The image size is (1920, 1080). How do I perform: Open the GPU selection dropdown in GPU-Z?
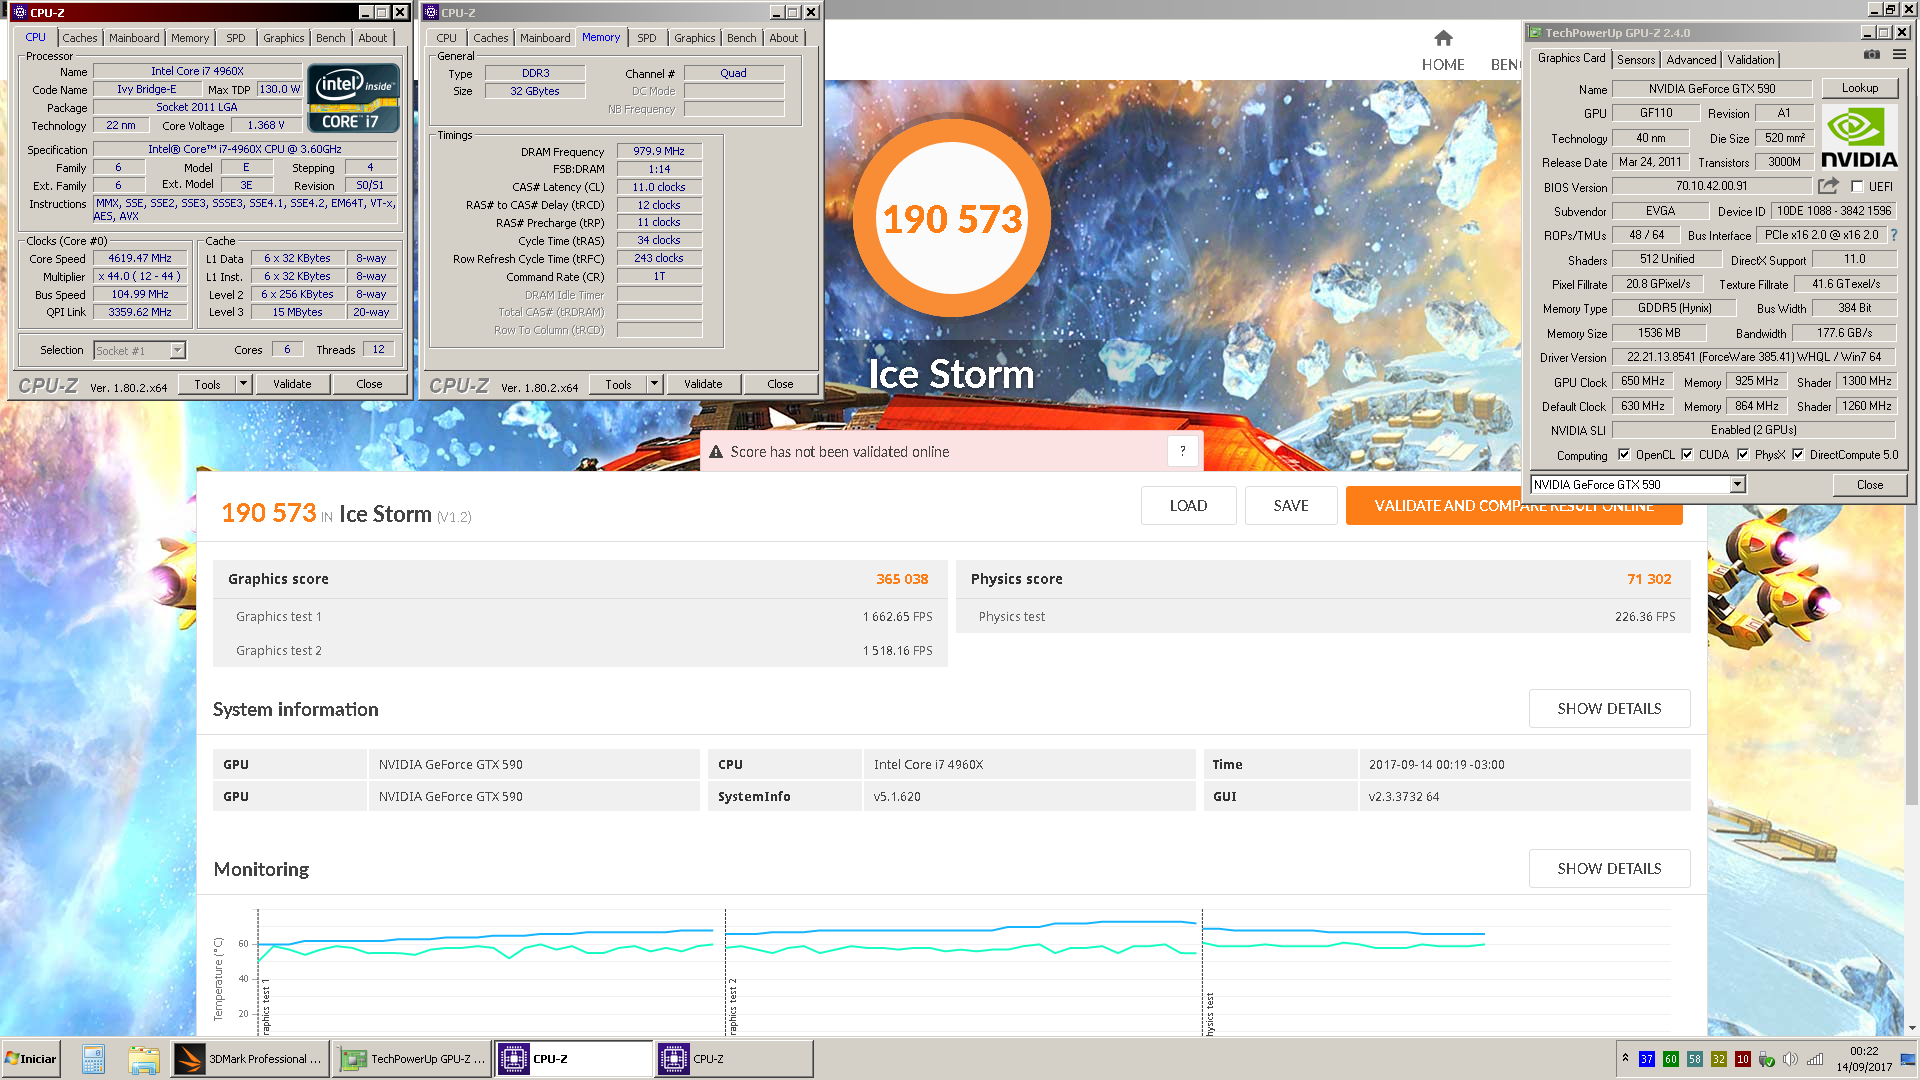point(1737,485)
